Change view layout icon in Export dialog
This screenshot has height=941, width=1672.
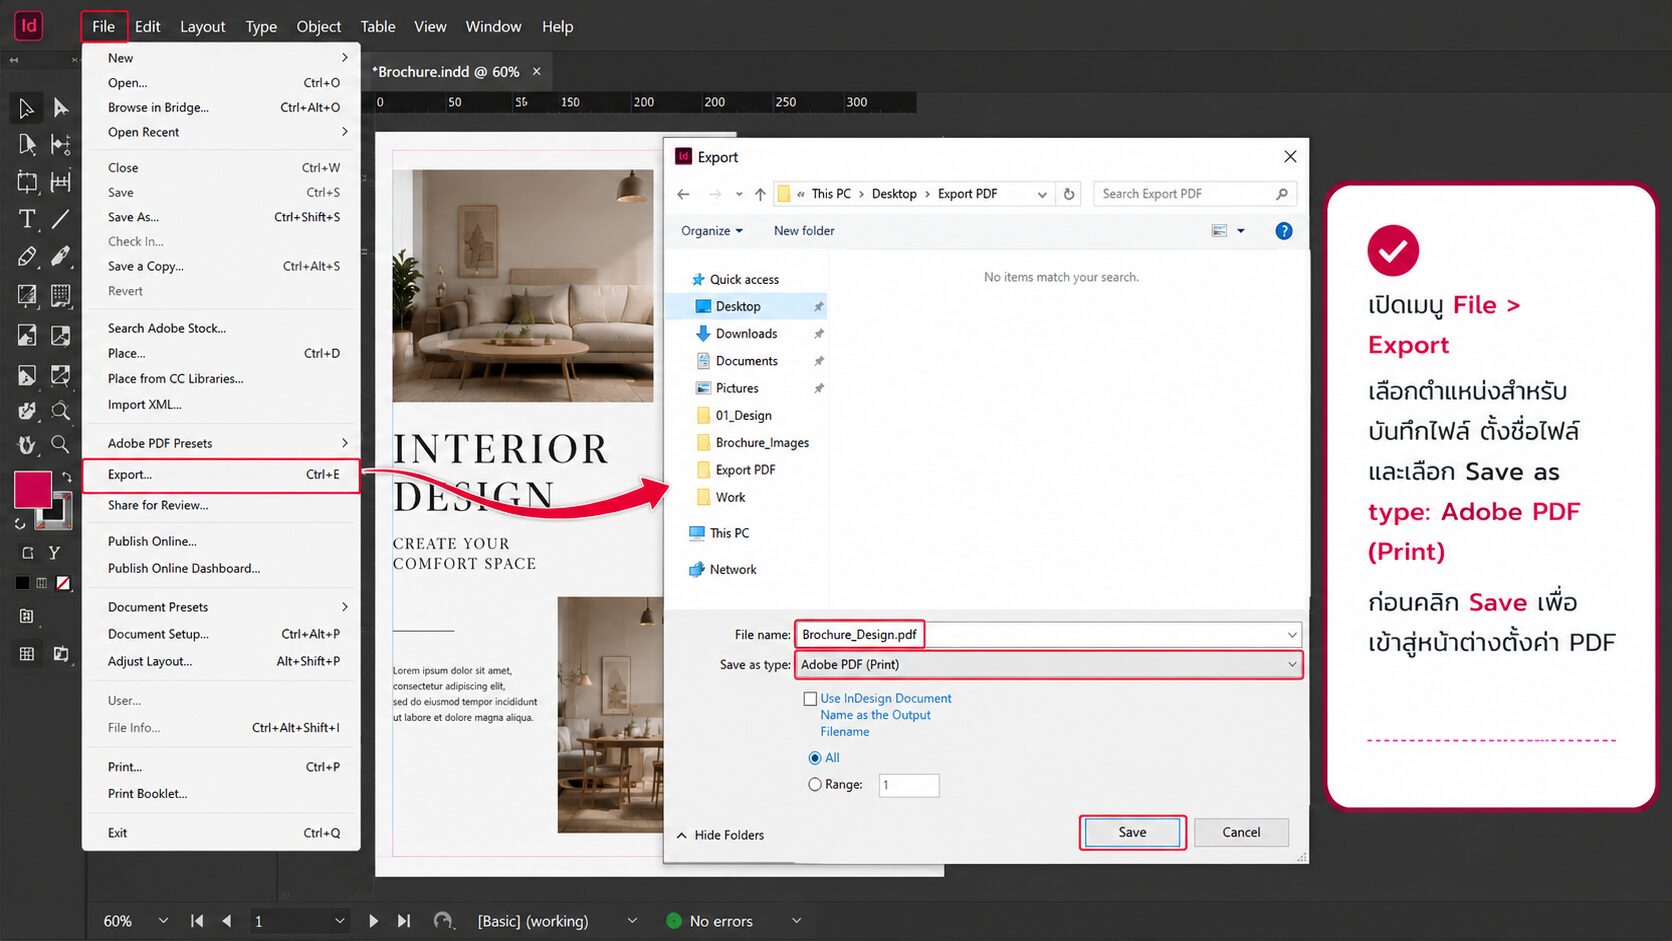click(x=1219, y=231)
